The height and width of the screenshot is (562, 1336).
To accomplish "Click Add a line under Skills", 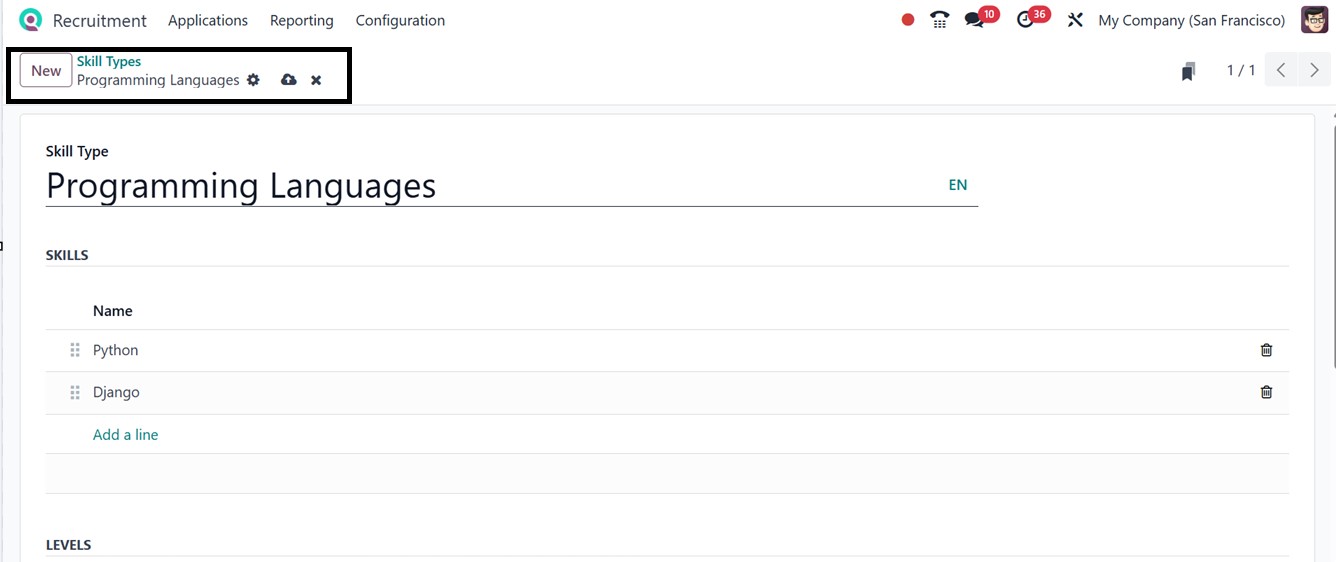I will click(125, 435).
